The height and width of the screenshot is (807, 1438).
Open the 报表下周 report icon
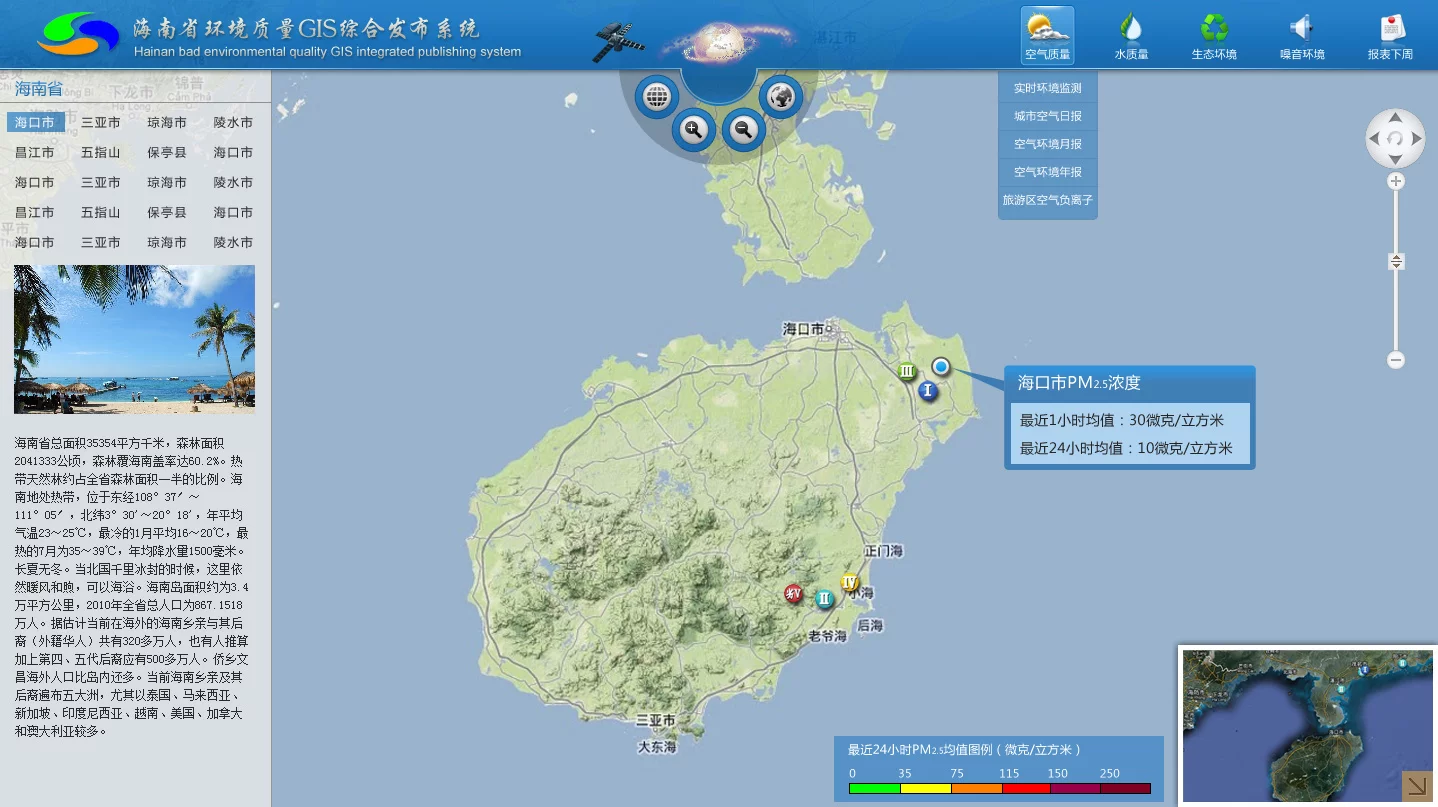coord(1391,37)
